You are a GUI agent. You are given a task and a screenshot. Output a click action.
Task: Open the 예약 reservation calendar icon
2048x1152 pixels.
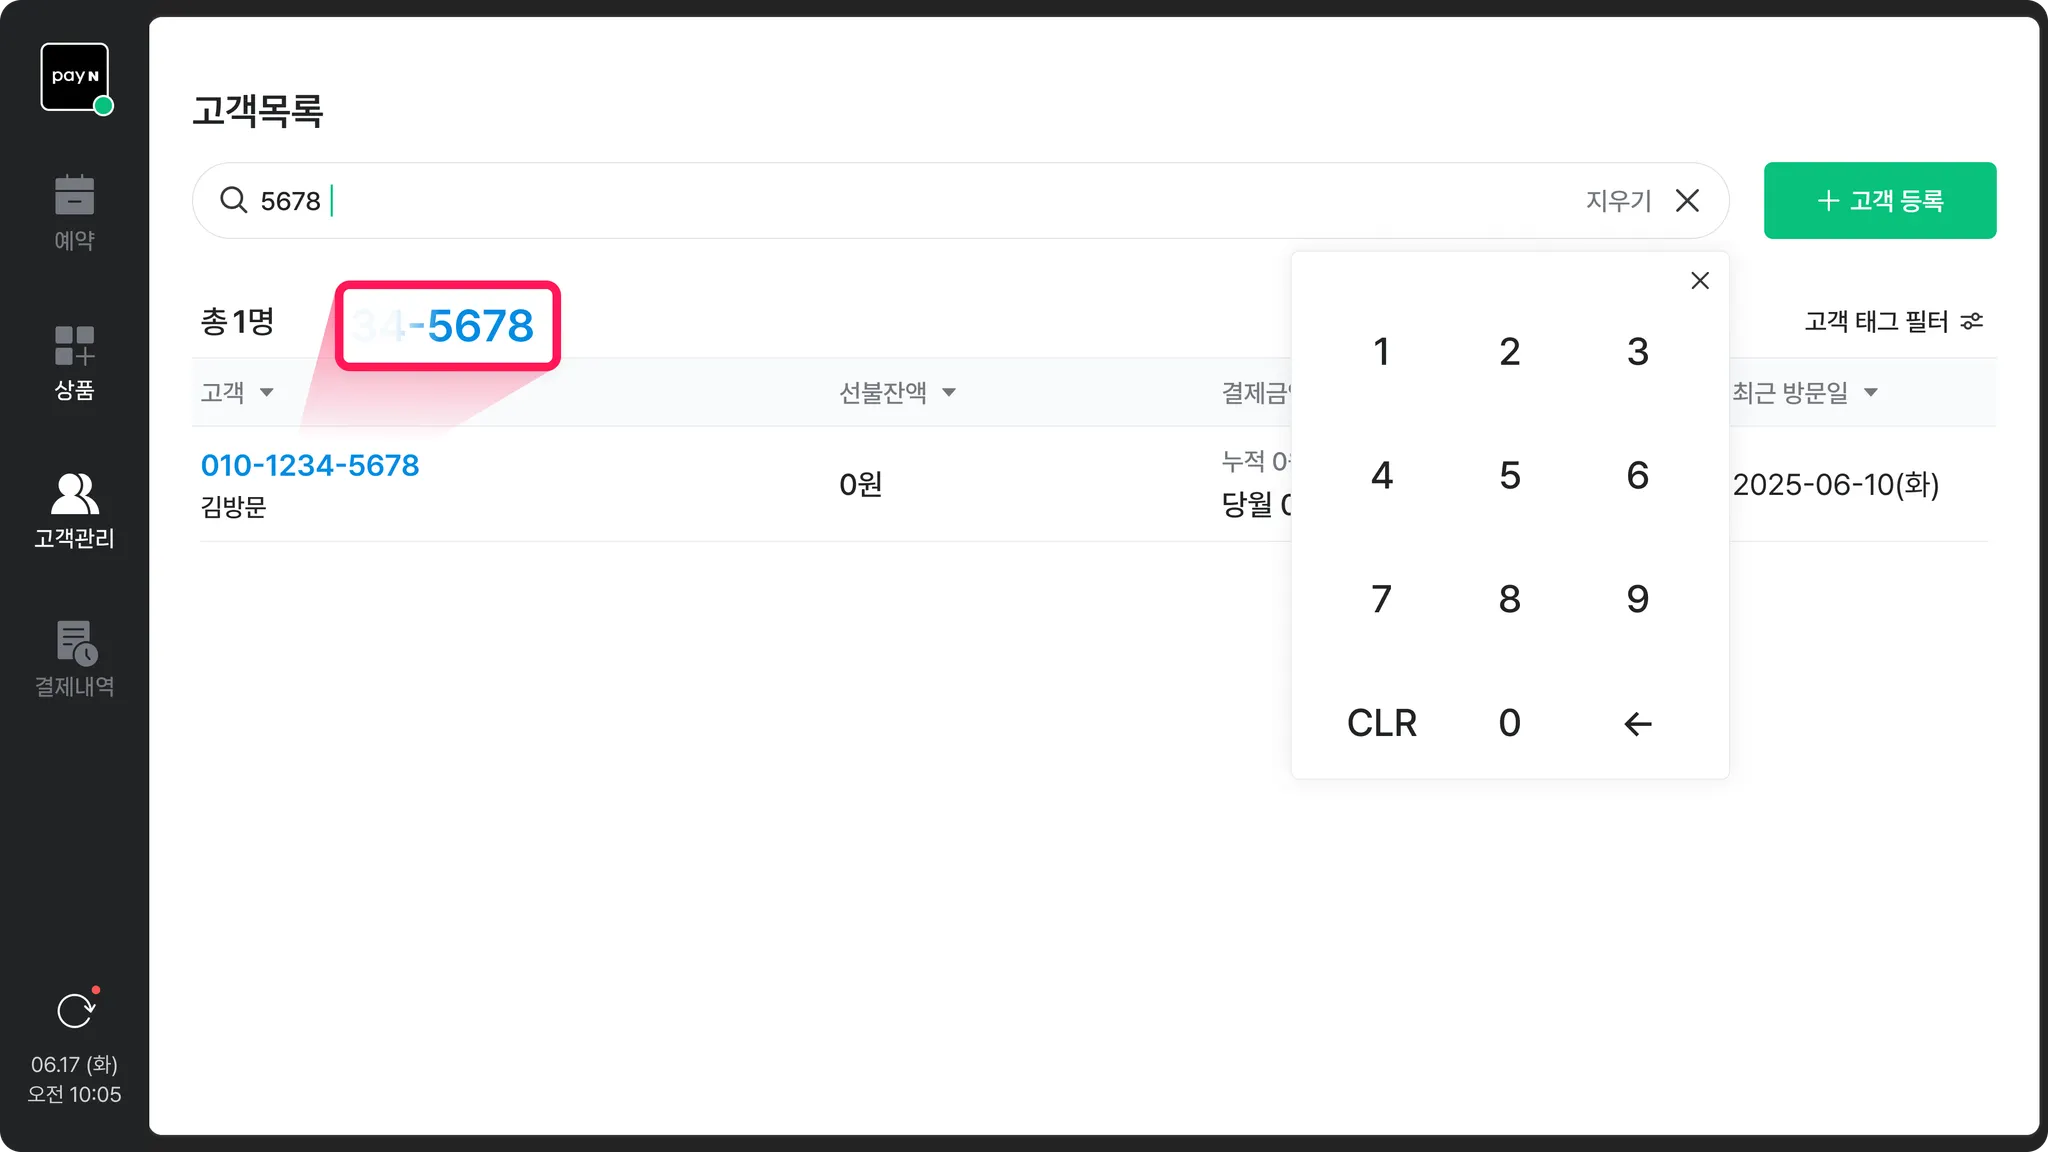[75, 196]
